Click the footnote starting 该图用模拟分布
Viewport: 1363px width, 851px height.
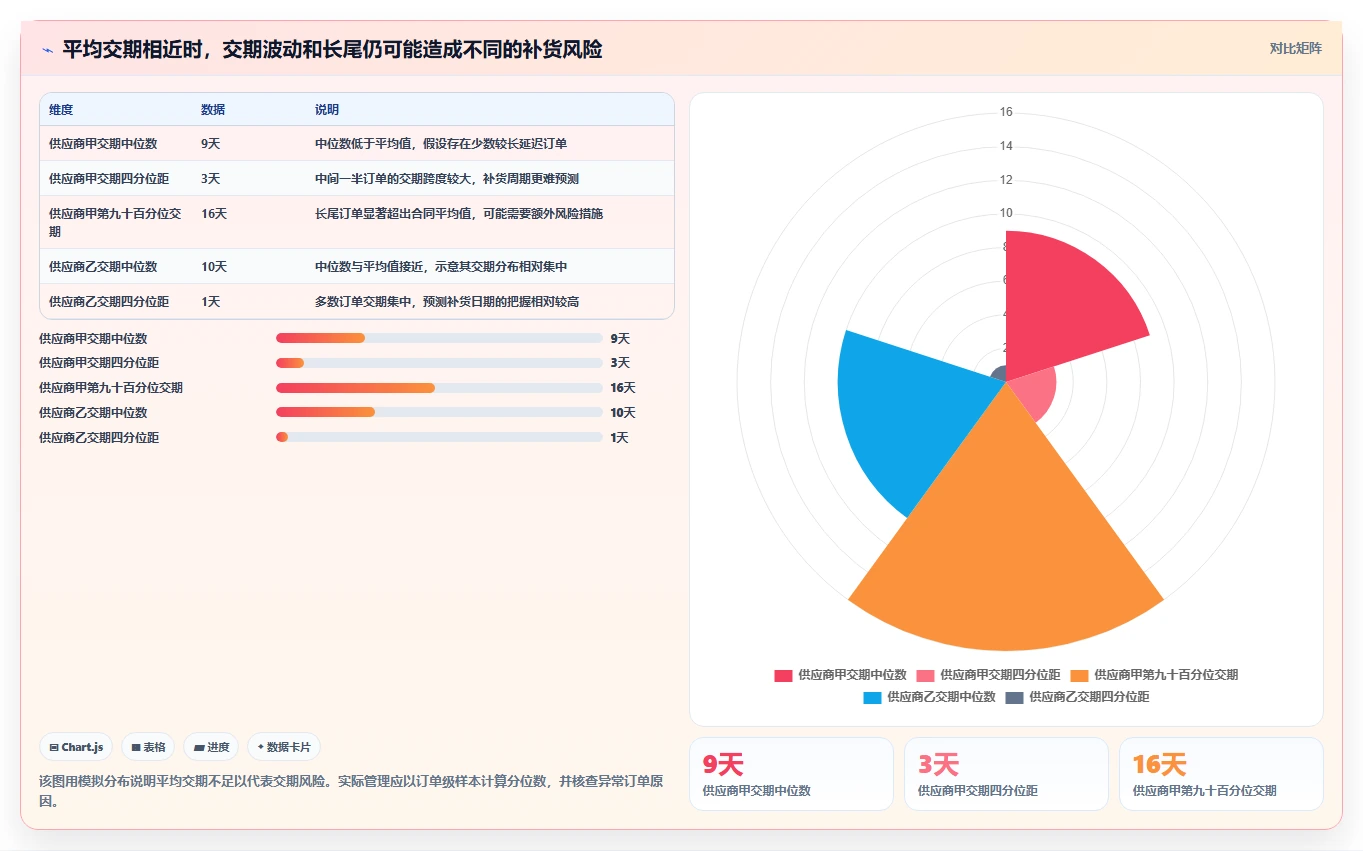(x=351, y=791)
